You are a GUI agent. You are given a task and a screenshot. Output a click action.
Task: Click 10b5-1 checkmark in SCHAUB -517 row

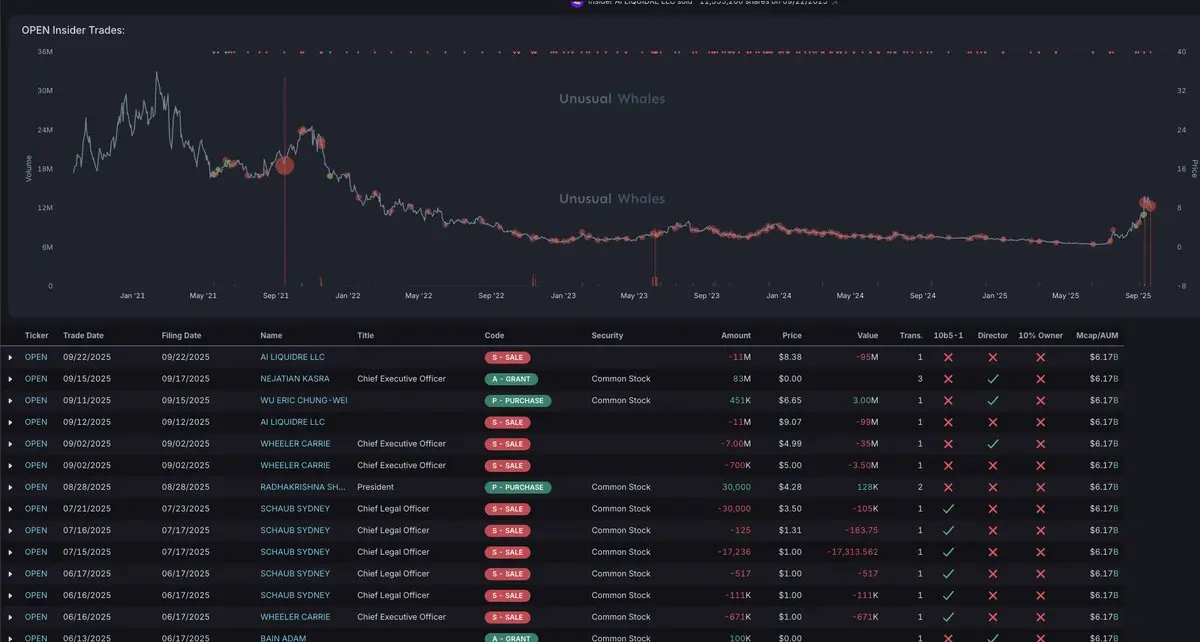pyautogui.click(x=948, y=574)
